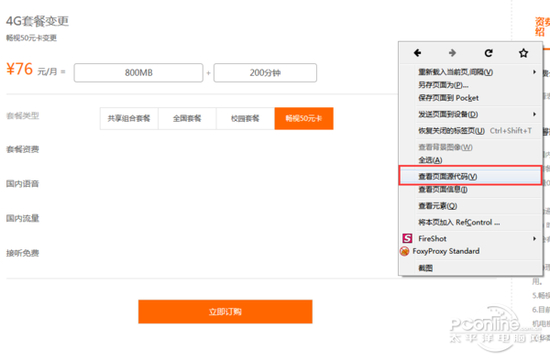
Task: Click the 立即订购 orange button
Action: pos(225,312)
